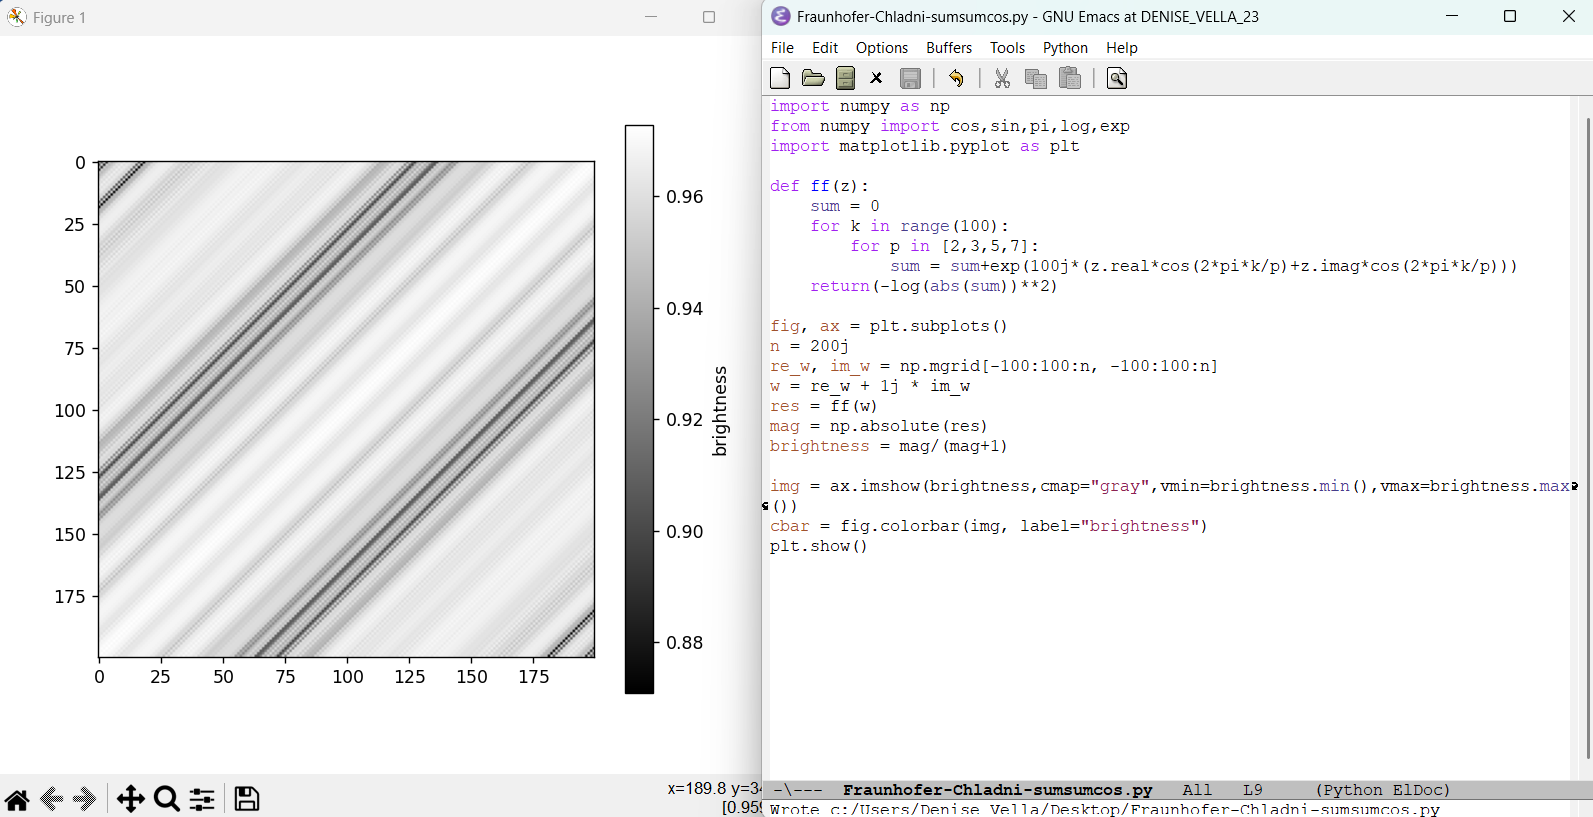Open the File menu in Emacs
The image size is (1593, 817).
click(x=782, y=48)
